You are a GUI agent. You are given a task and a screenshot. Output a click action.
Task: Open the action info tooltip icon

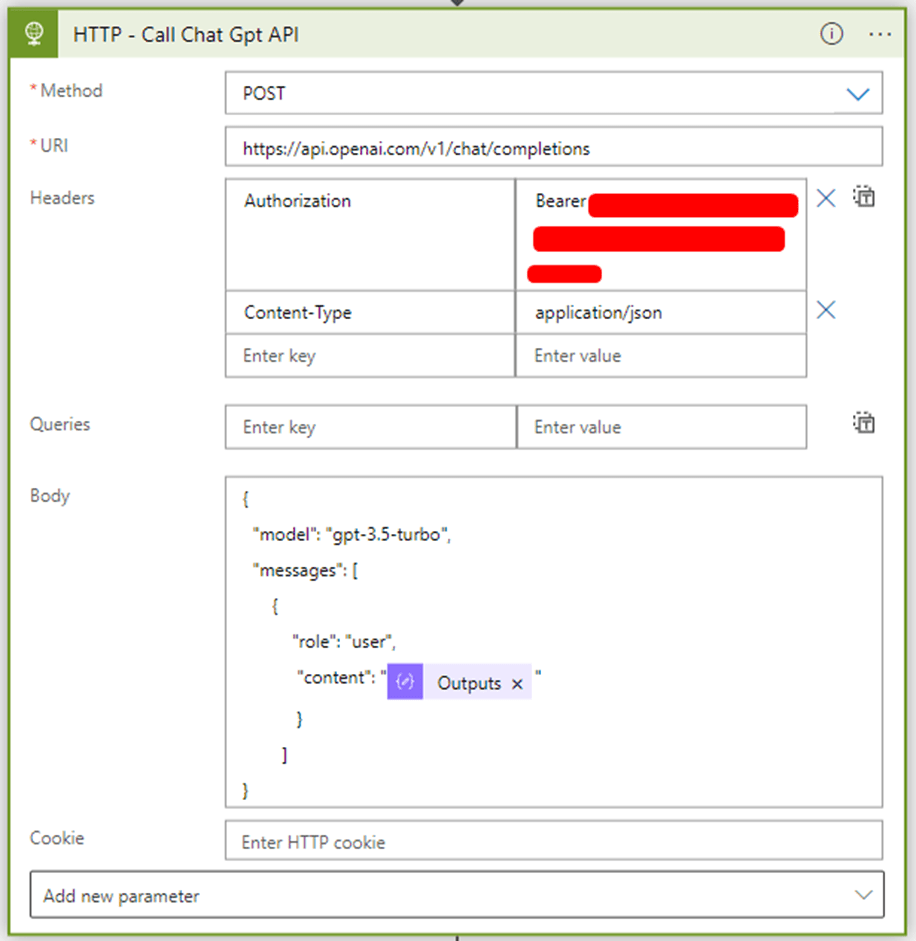831,33
